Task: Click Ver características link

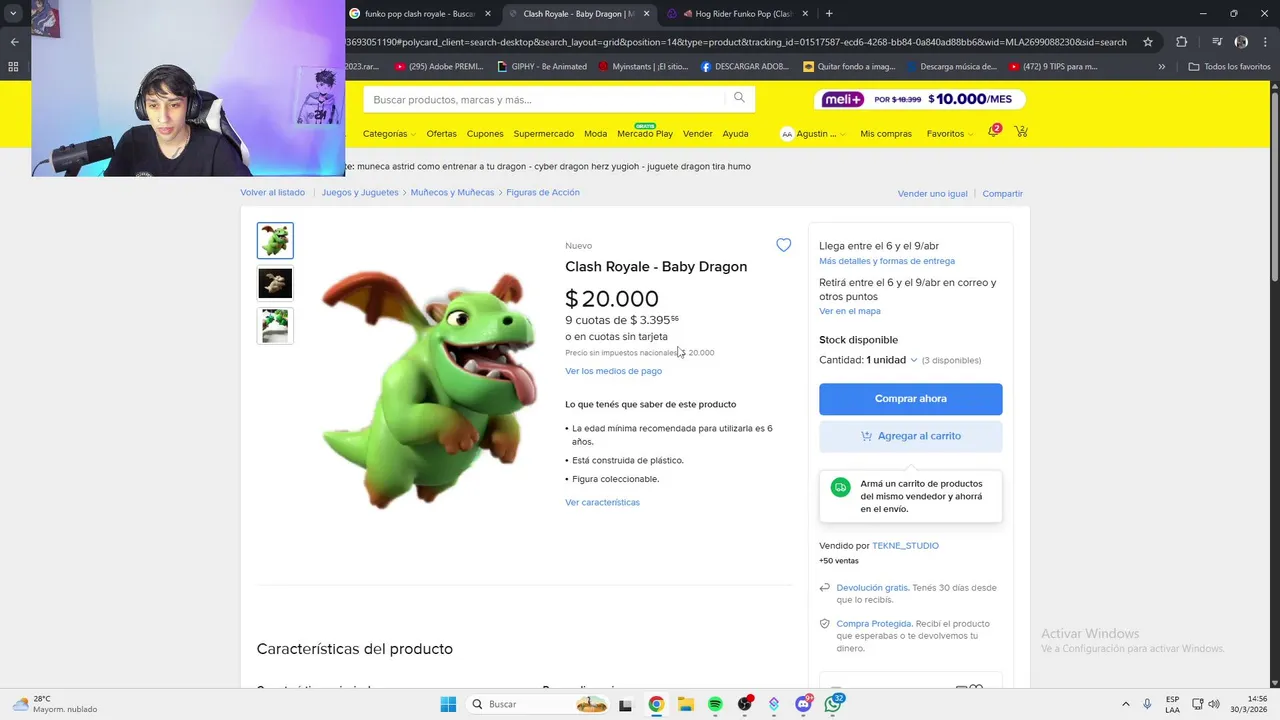Action: 602,502
